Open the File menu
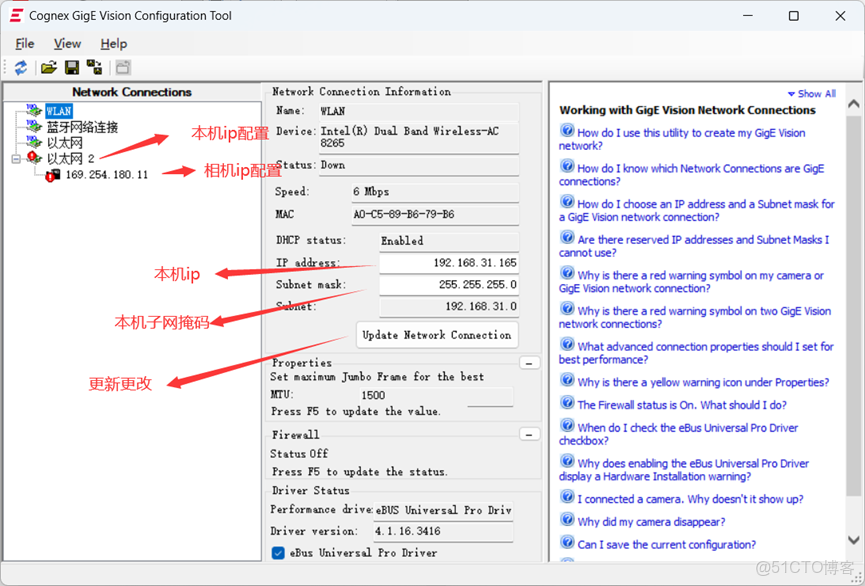865x586 pixels. coord(24,43)
